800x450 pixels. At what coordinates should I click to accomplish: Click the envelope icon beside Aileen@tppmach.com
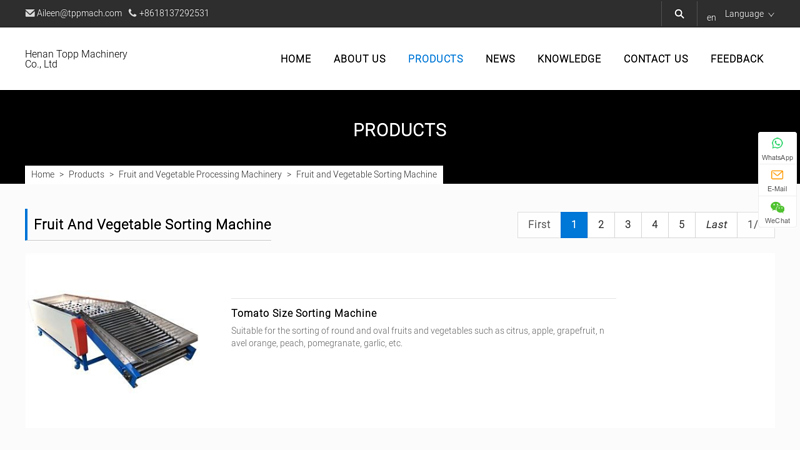tap(30, 13)
